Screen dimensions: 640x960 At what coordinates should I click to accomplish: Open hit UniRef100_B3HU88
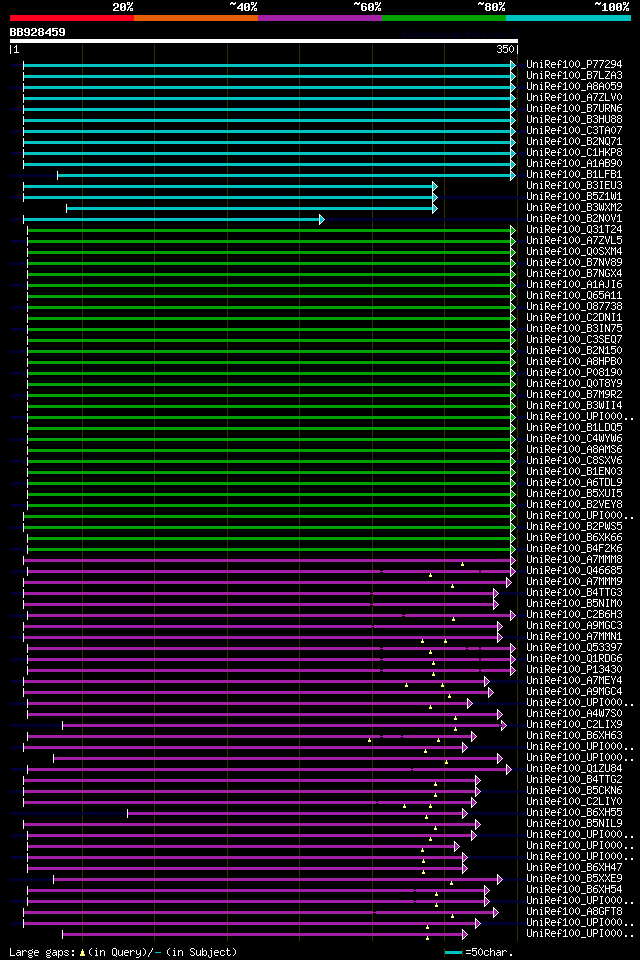tap(574, 119)
